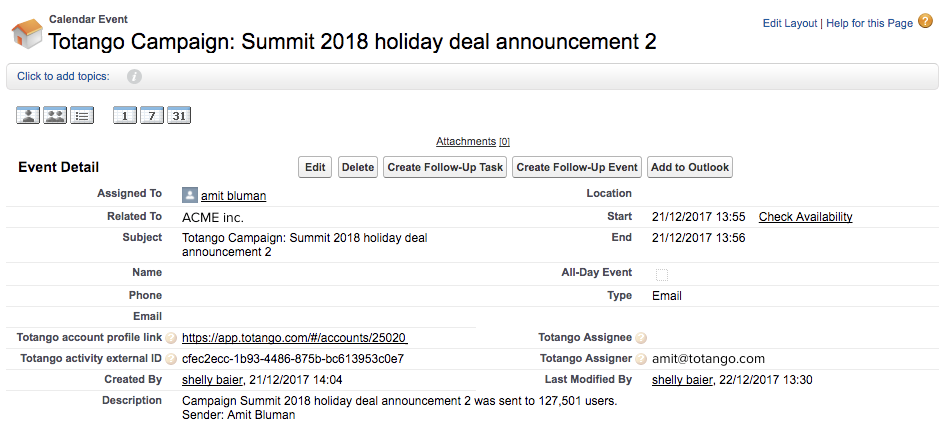Viewport: 952px width, 432px height.
Task: Click the Subject field value text
Action: pyautogui.click(x=305, y=245)
